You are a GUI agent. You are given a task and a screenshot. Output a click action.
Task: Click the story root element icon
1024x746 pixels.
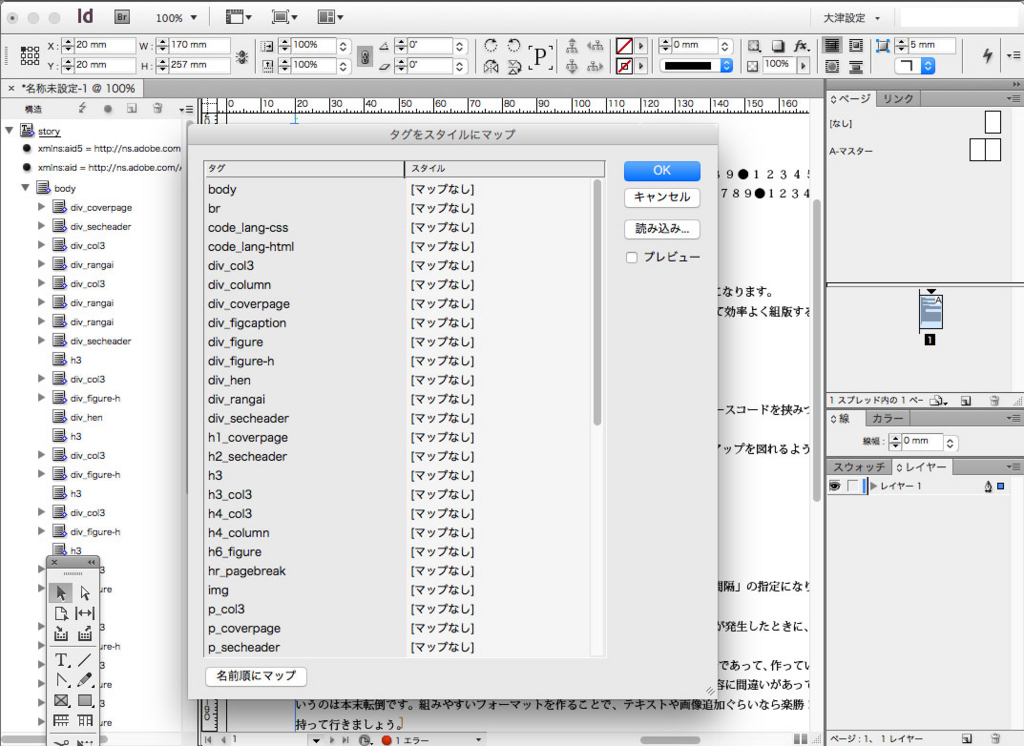(27, 130)
